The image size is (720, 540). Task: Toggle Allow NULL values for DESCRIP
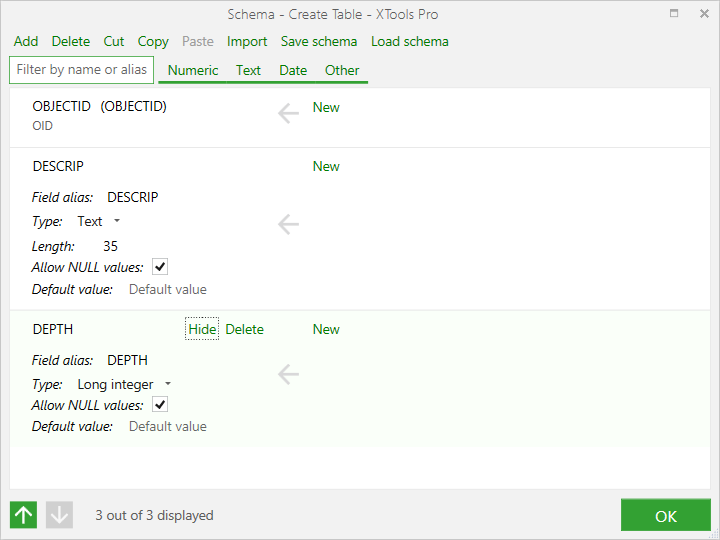click(x=160, y=267)
